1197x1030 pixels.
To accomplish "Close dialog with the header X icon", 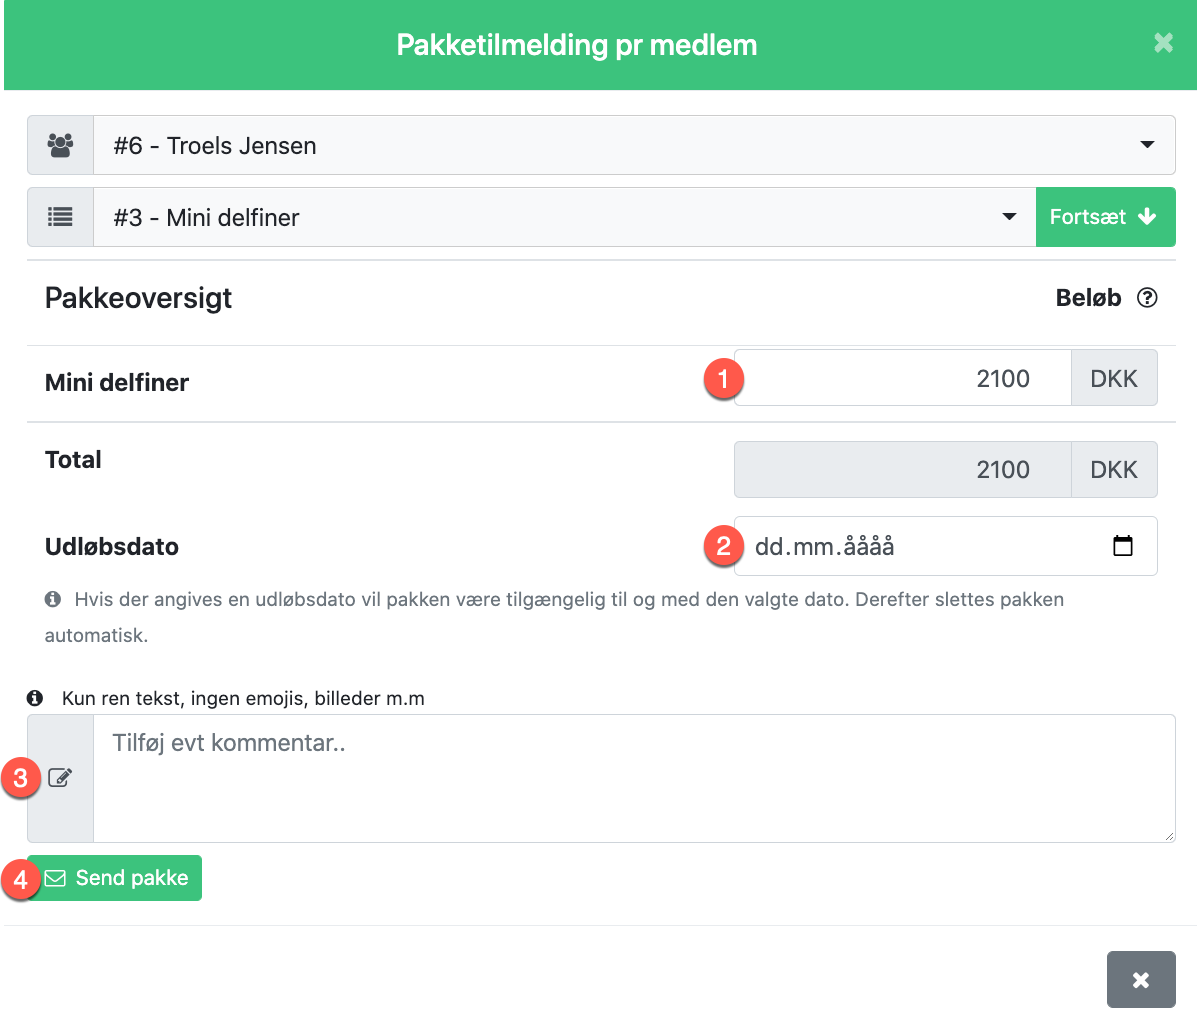I will (x=1163, y=43).
